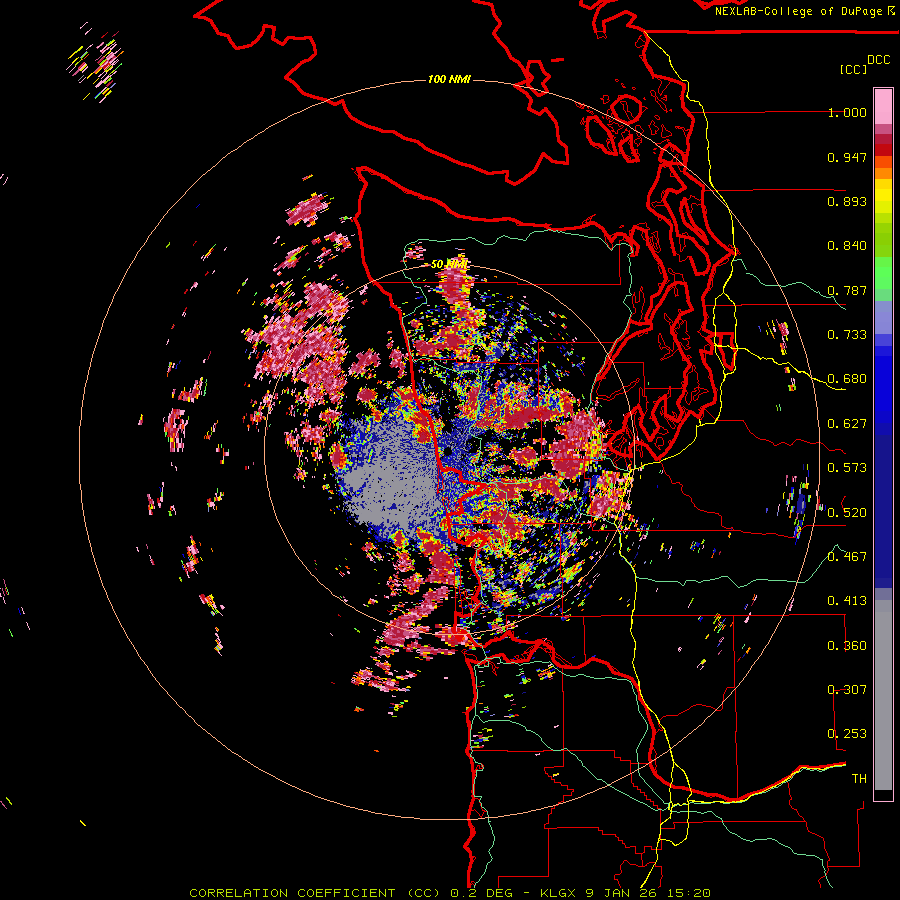This screenshot has height=900, width=900.
Task: Click the 0.520 color scale value
Action: 847,512
